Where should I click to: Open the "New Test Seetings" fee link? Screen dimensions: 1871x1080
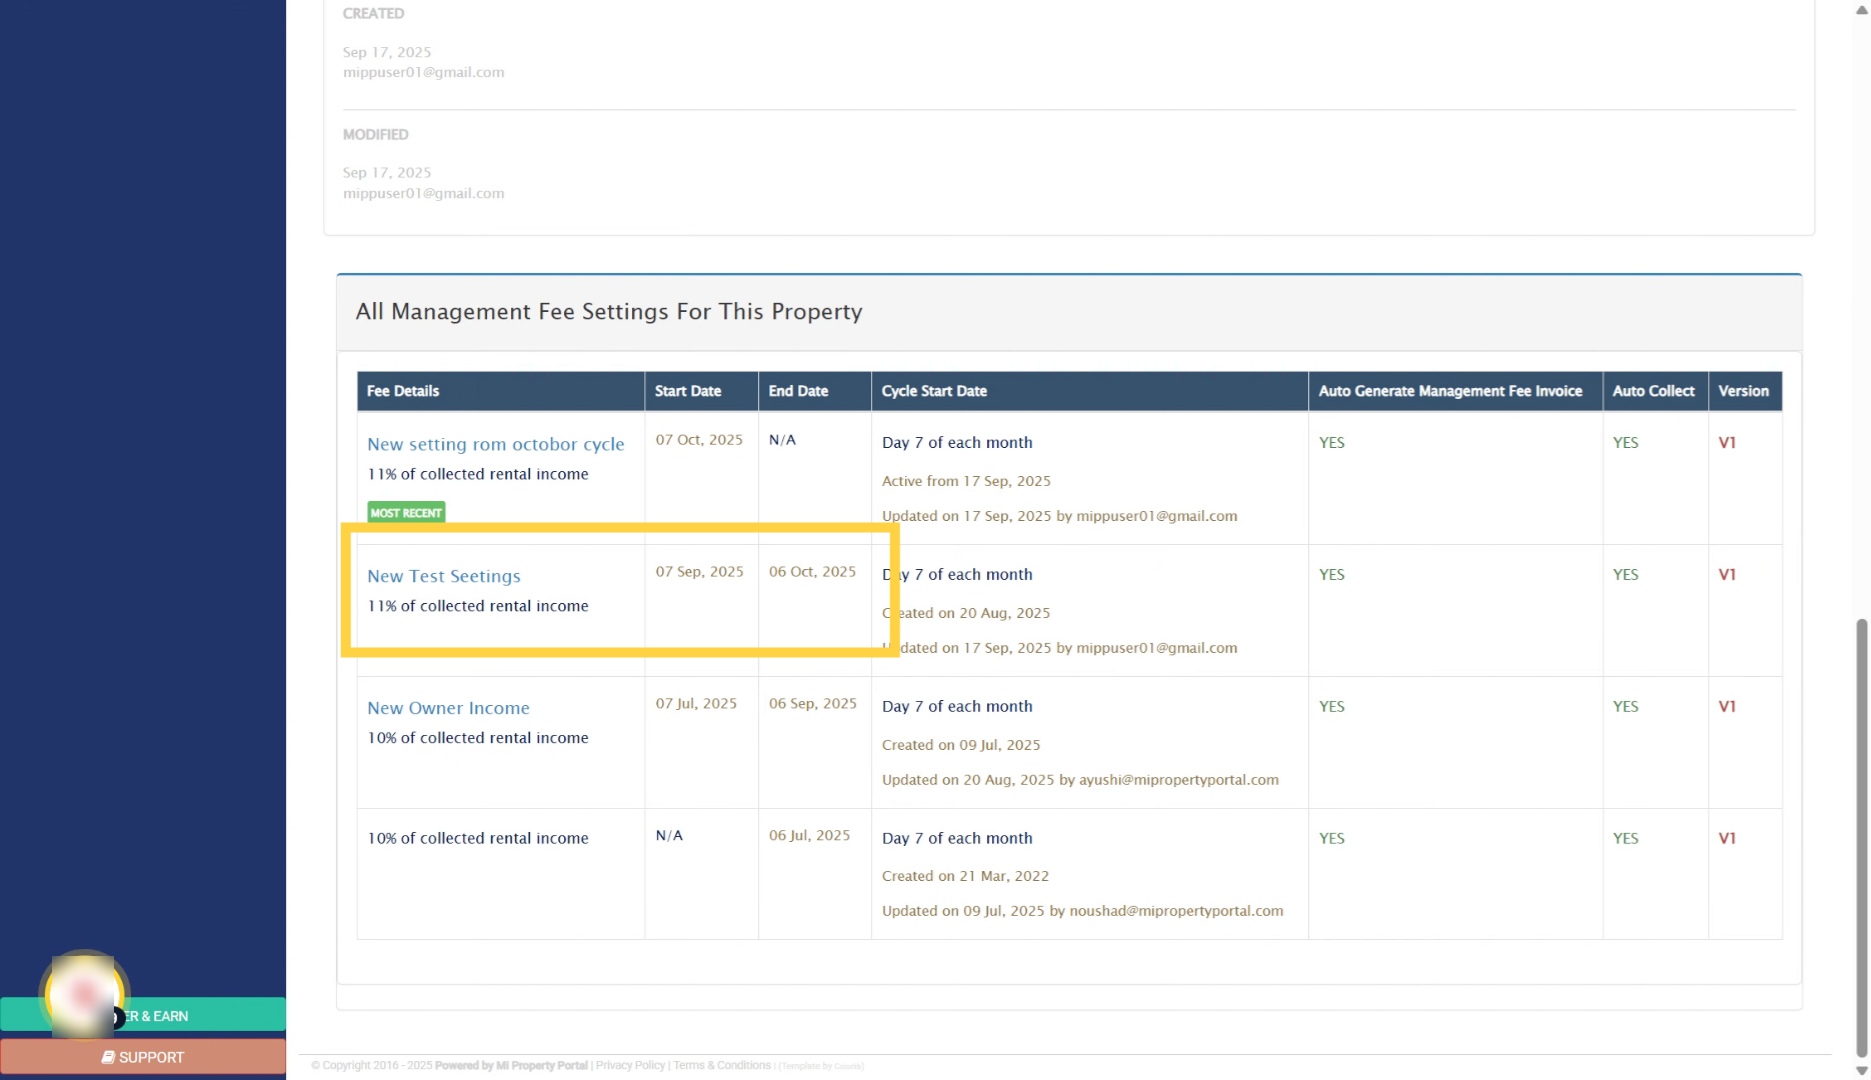(443, 576)
